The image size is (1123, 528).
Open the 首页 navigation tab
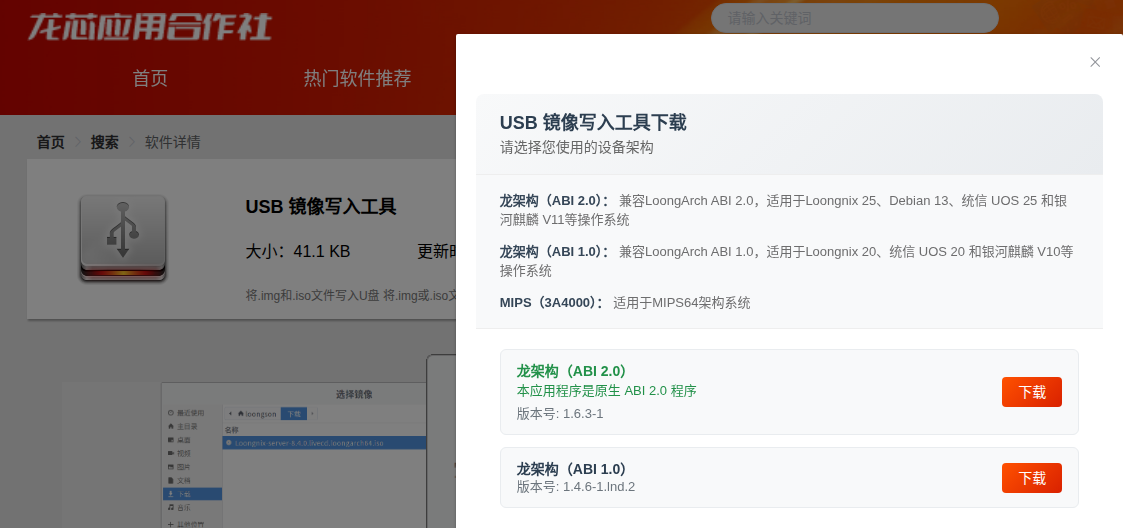tap(150, 78)
